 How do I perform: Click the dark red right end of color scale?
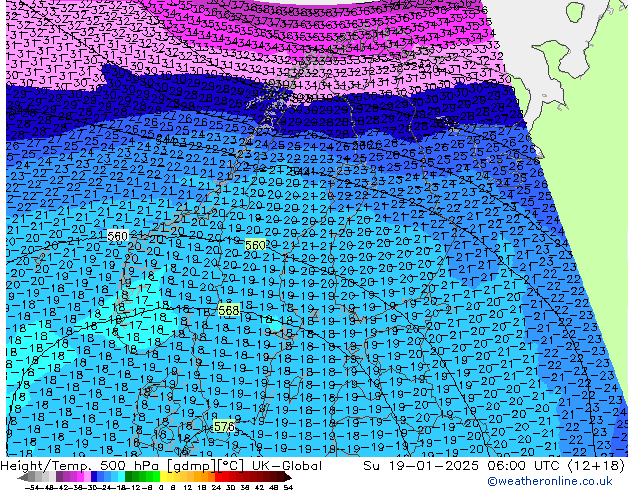pos(287,477)
